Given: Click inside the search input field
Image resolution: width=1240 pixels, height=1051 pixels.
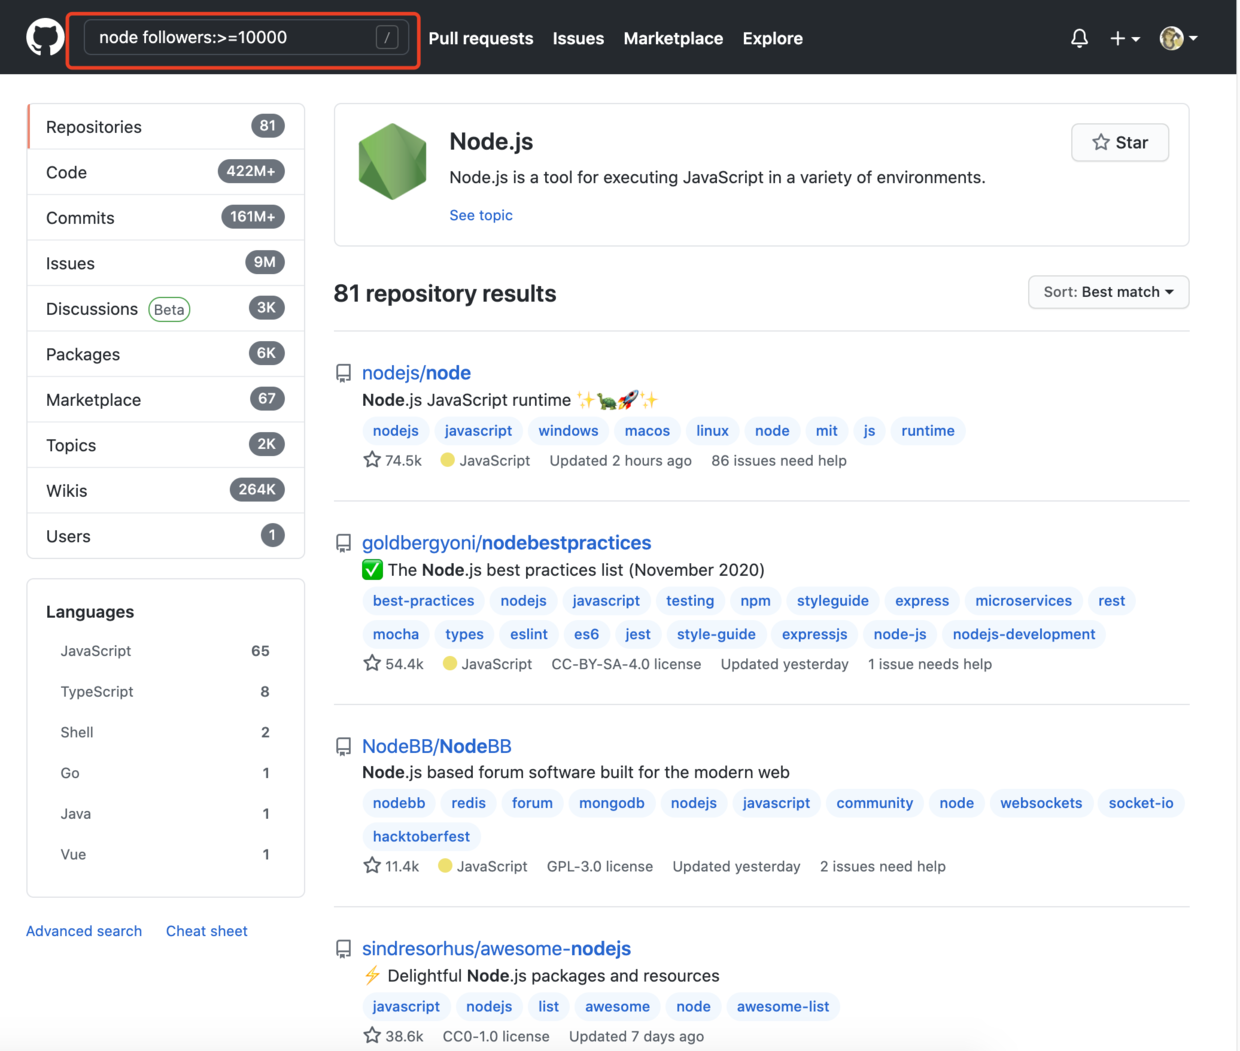Looking at the screenshot, I should pyautogui.click(x=240, y=37).
